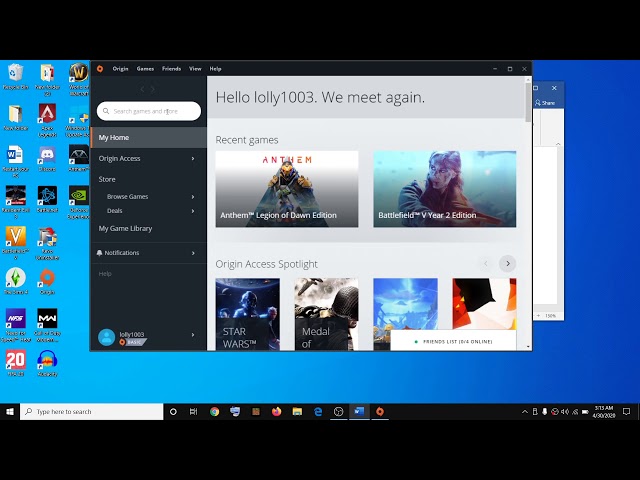Open Firefox from the taskbar
This screenshot has height=480, width=640.
(277, 411)
